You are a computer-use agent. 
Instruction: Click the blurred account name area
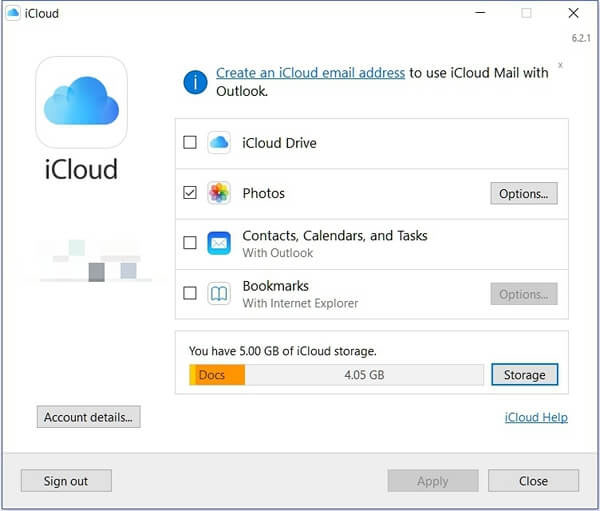(x=96, y=261)
